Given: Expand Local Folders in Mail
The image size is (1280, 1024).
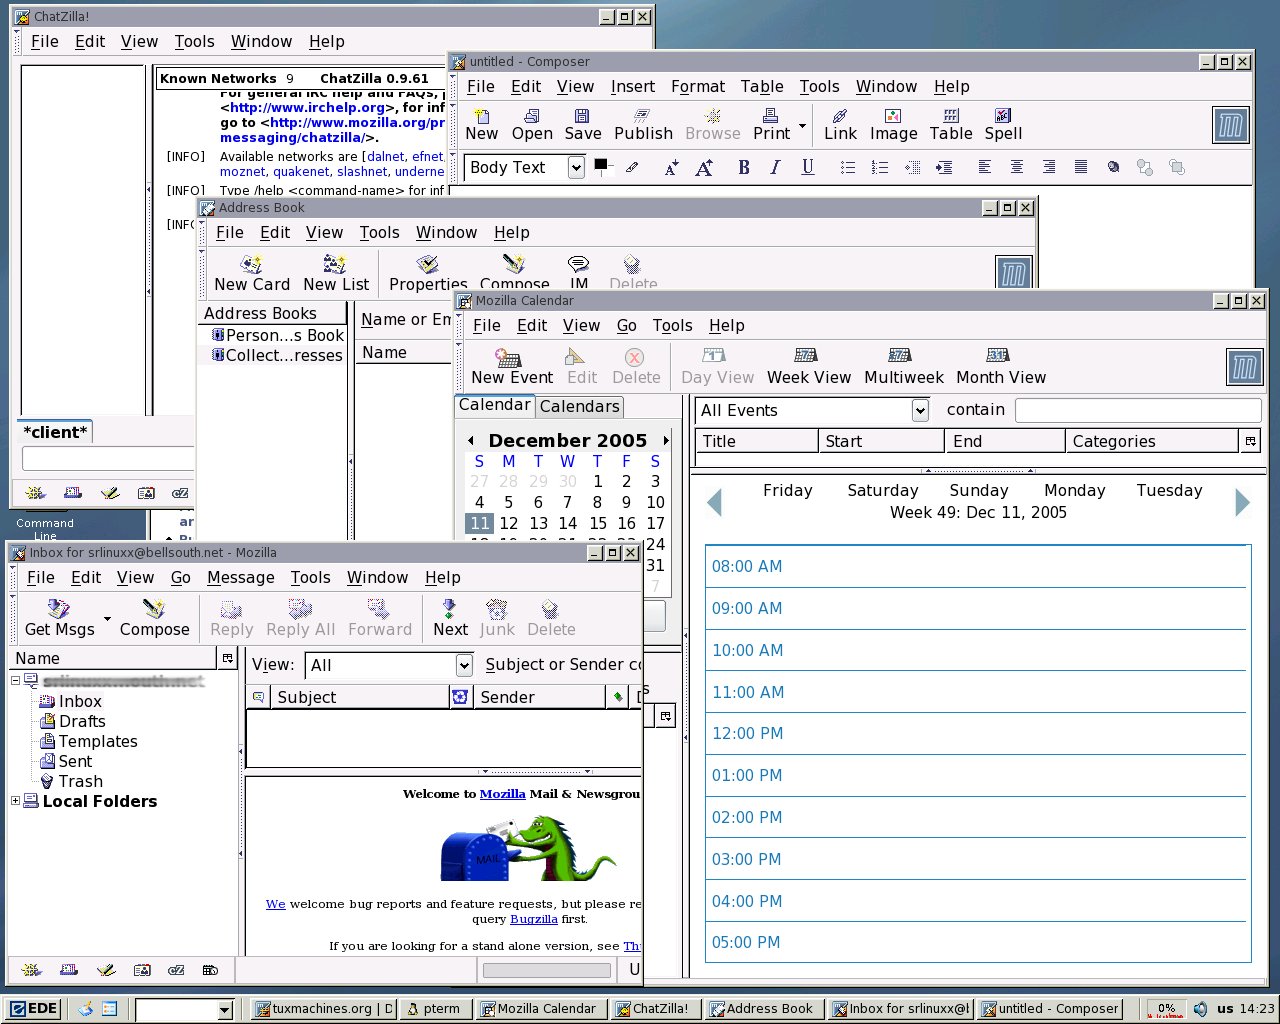Looking at the screenshot, I should [x=15, y=801].
